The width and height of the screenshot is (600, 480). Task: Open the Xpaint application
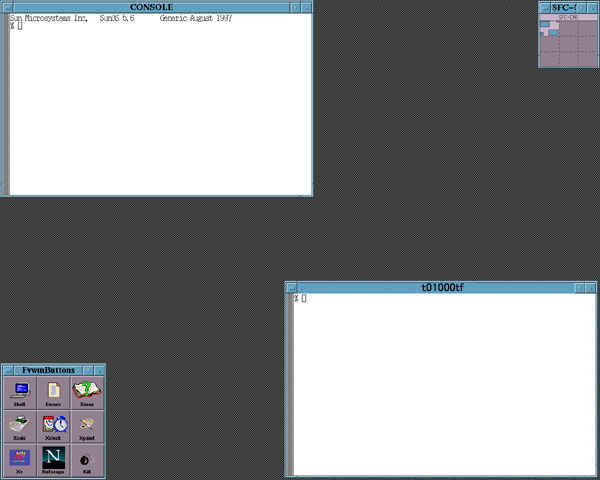87,427
